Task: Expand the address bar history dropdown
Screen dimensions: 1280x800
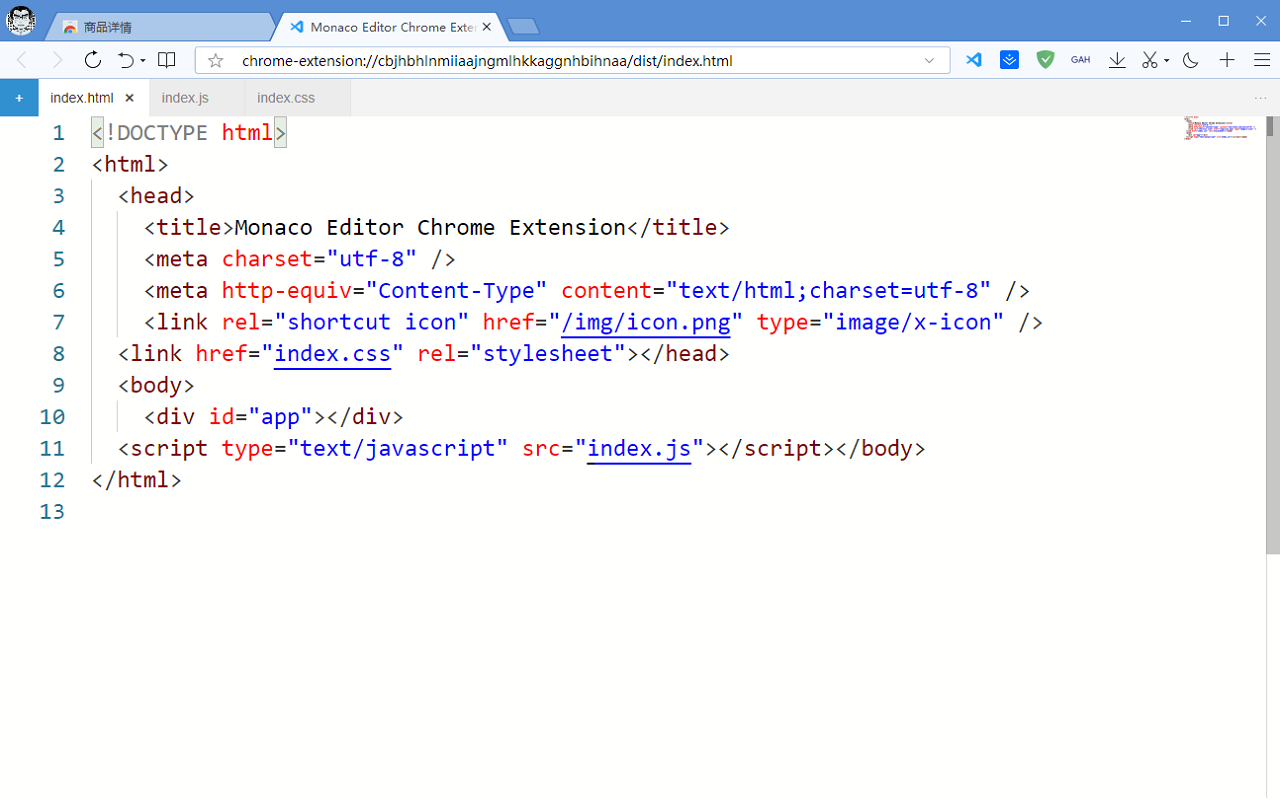Action: (x=931, y=61)
